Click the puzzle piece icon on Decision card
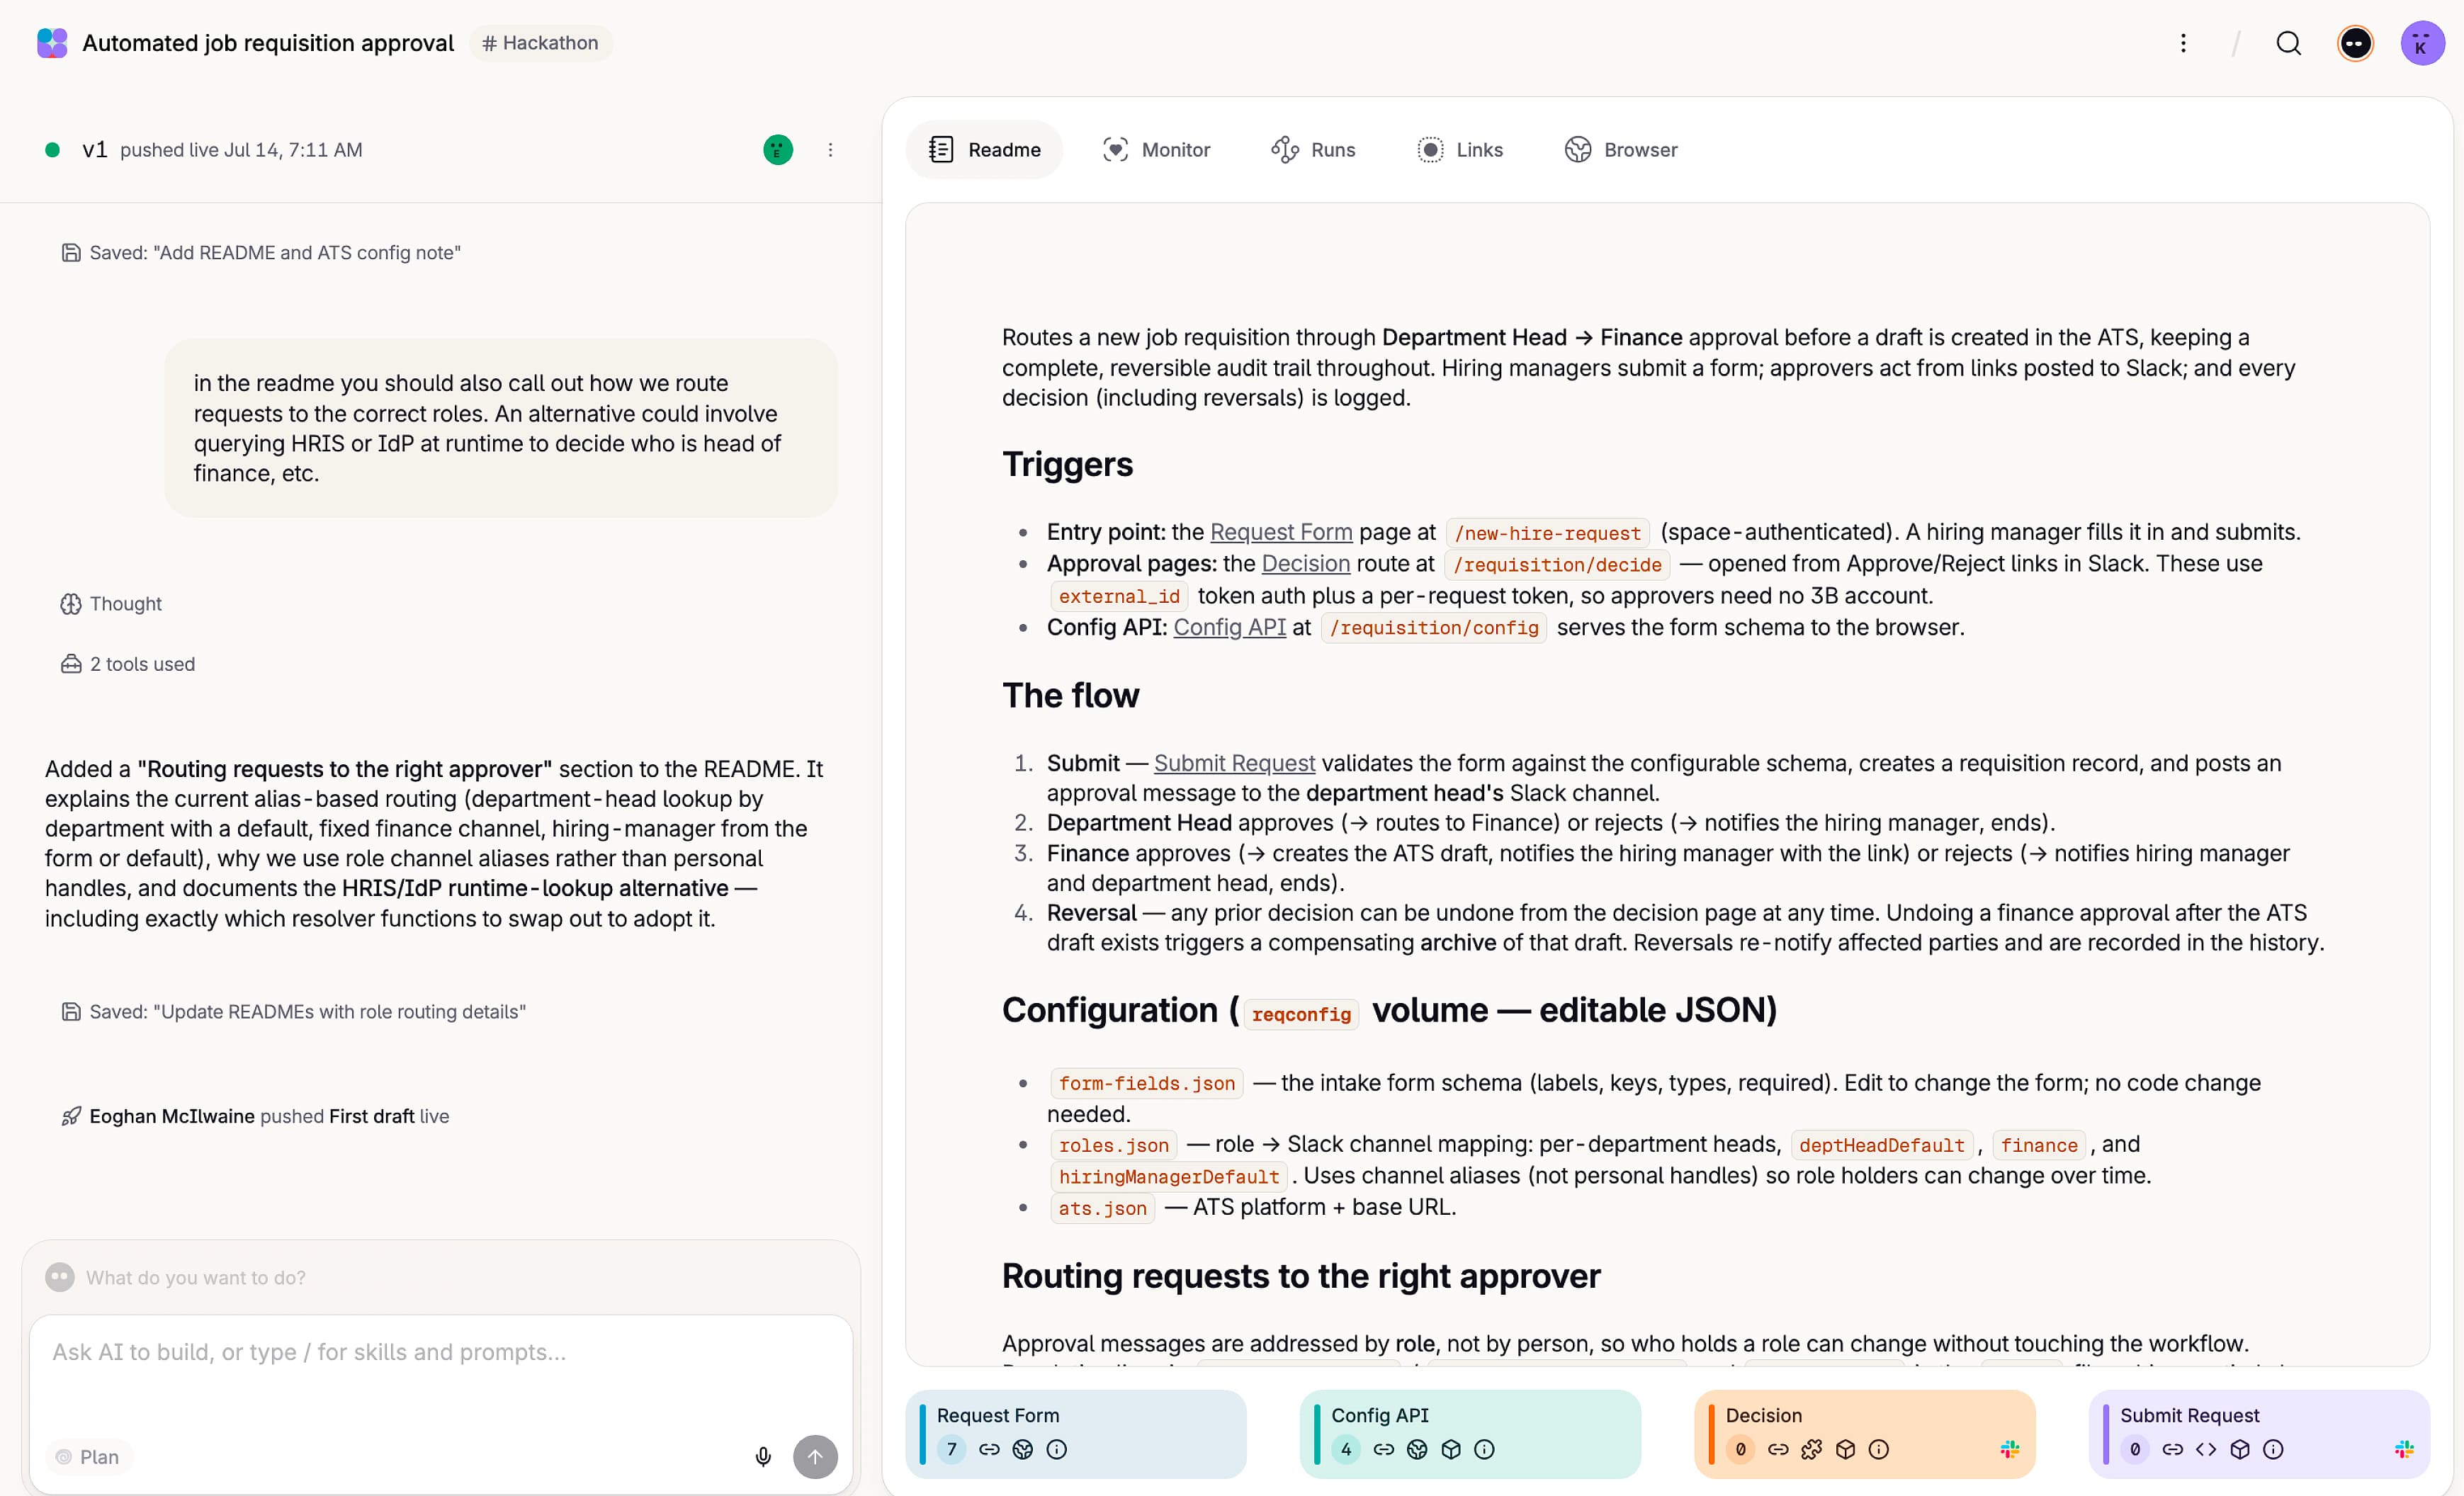The height and width of the screenshot is (1496, 2464). point(1812,1449)
